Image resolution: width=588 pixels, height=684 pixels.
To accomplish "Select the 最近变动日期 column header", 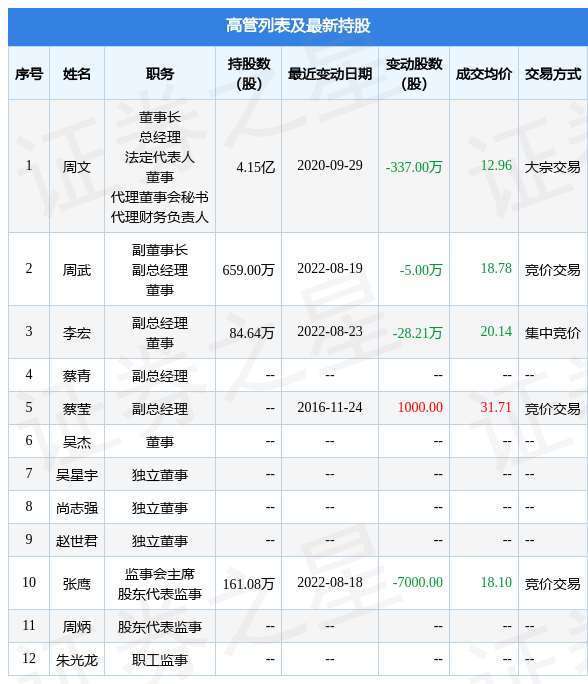I will pos(330,74).
